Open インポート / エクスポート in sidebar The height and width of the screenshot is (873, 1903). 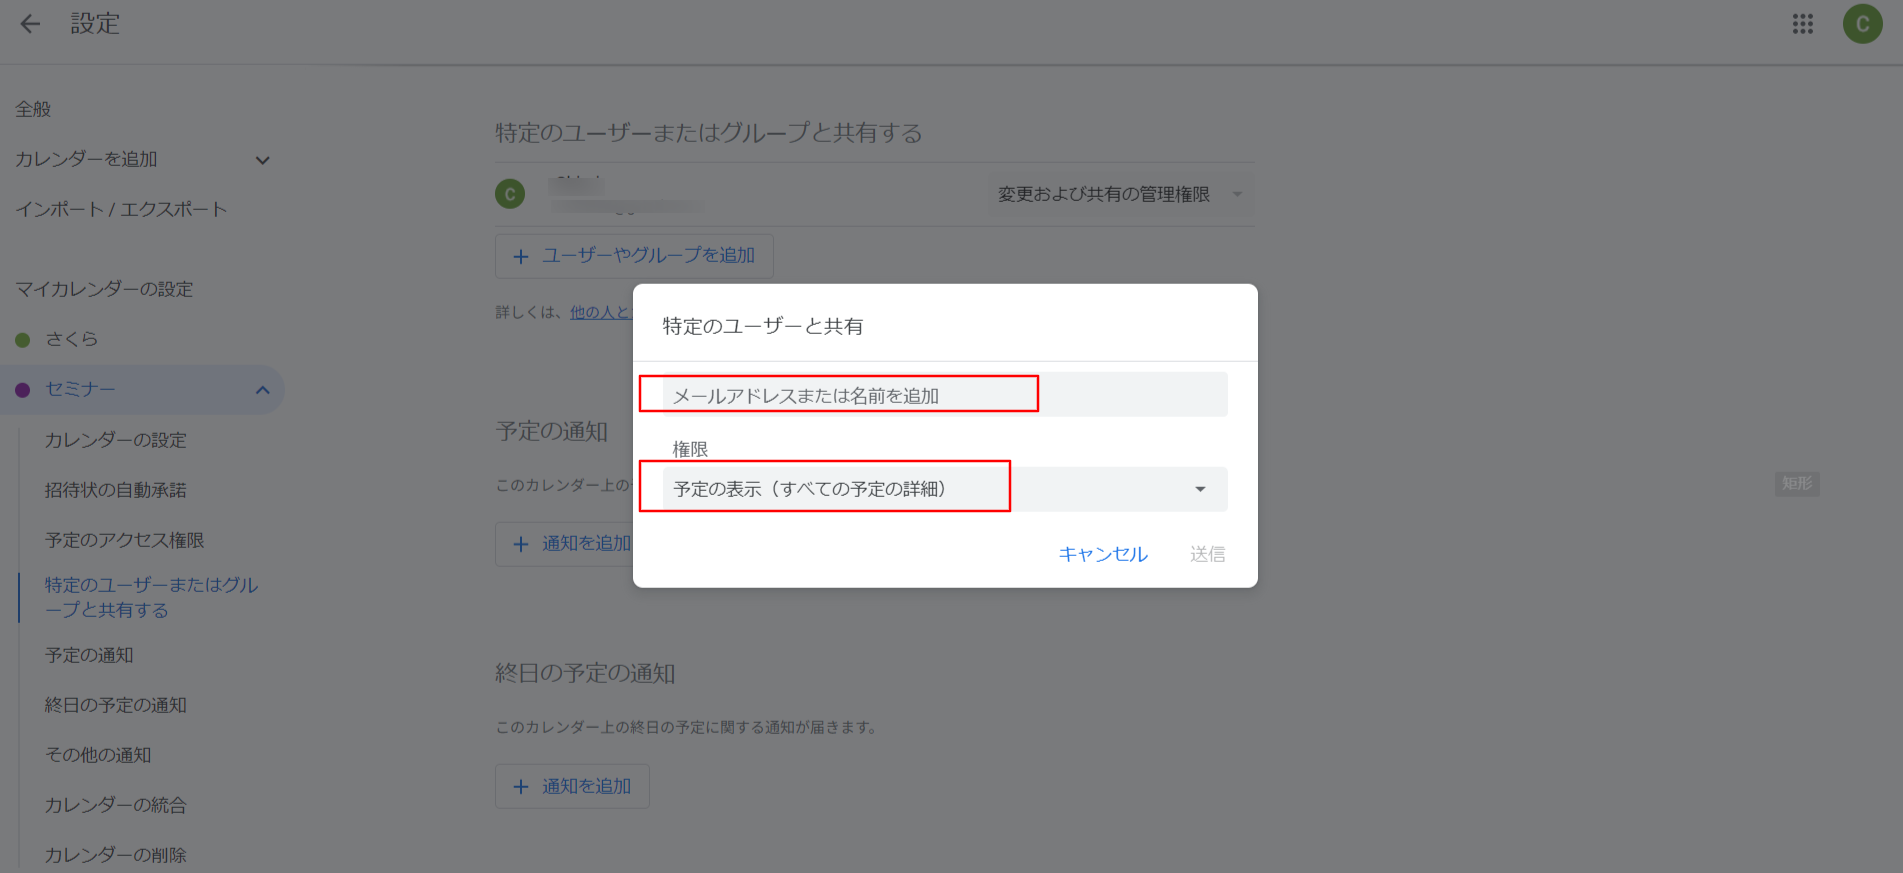coord(121,210)
